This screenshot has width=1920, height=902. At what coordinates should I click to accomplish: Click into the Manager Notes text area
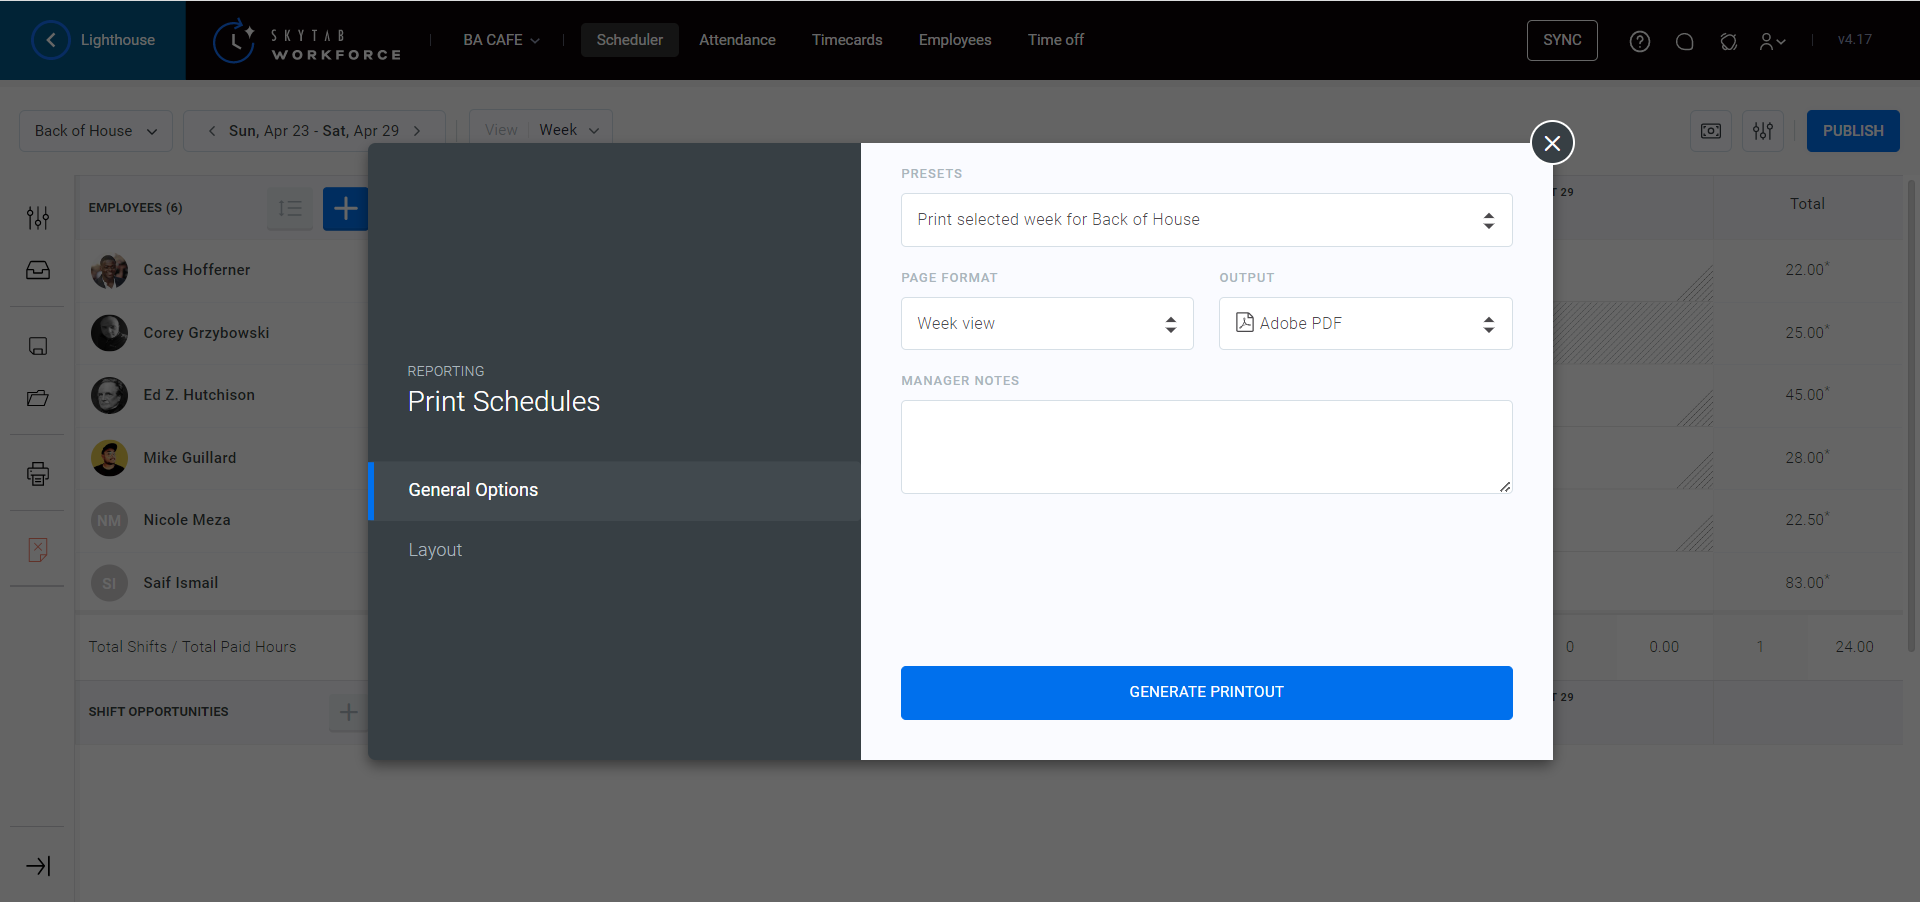(1206, 446)
